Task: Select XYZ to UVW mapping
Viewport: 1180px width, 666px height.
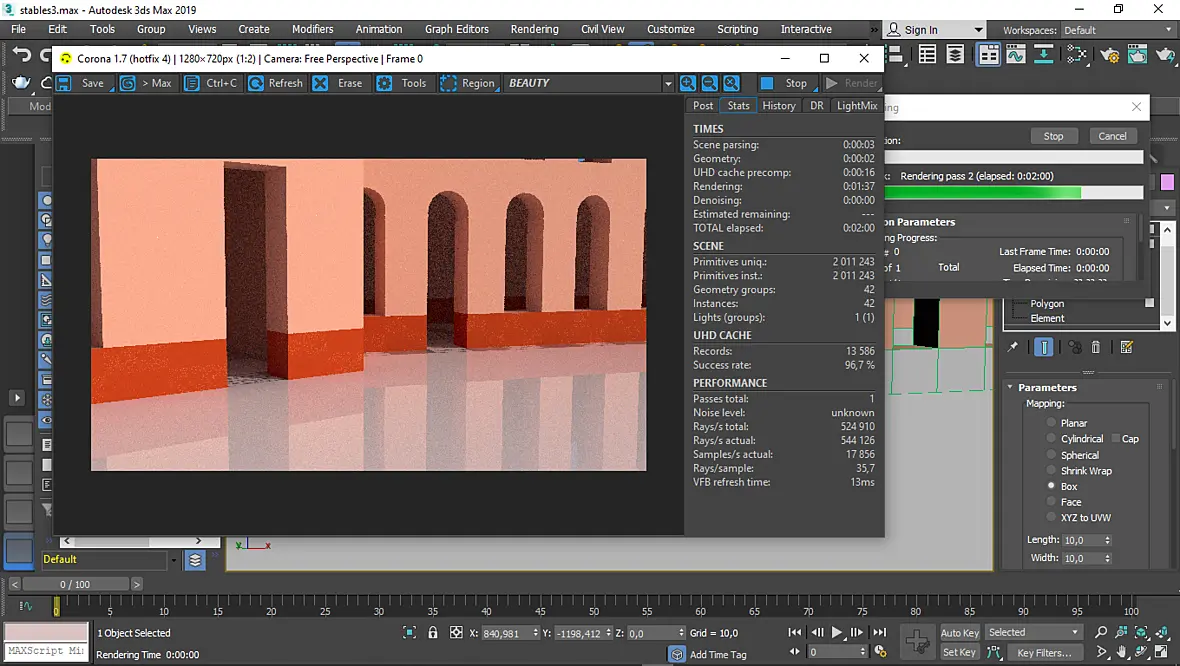Action: pyautogui.click(x=1051, y=517)
